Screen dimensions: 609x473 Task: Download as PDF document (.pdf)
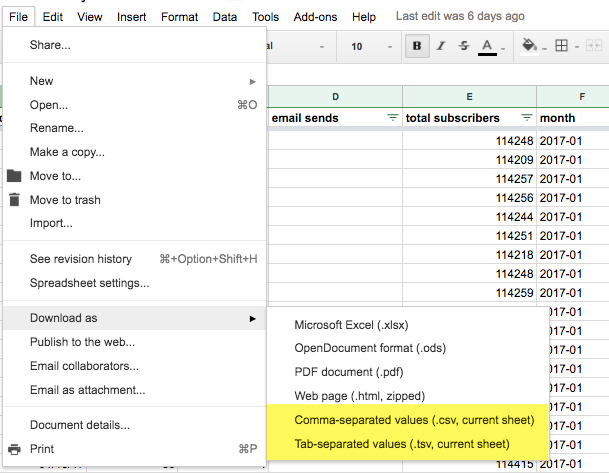[408, 372]
